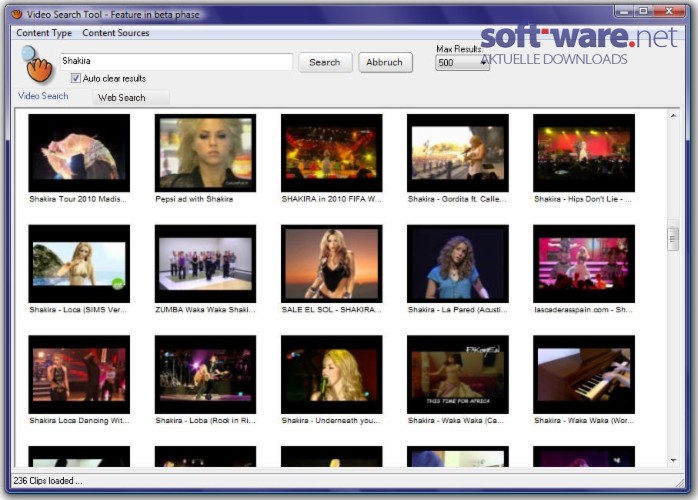The image size is (698, 500).
Task: Open Shakira Loca SIMS Ver thumbnail
Action: 79,264
